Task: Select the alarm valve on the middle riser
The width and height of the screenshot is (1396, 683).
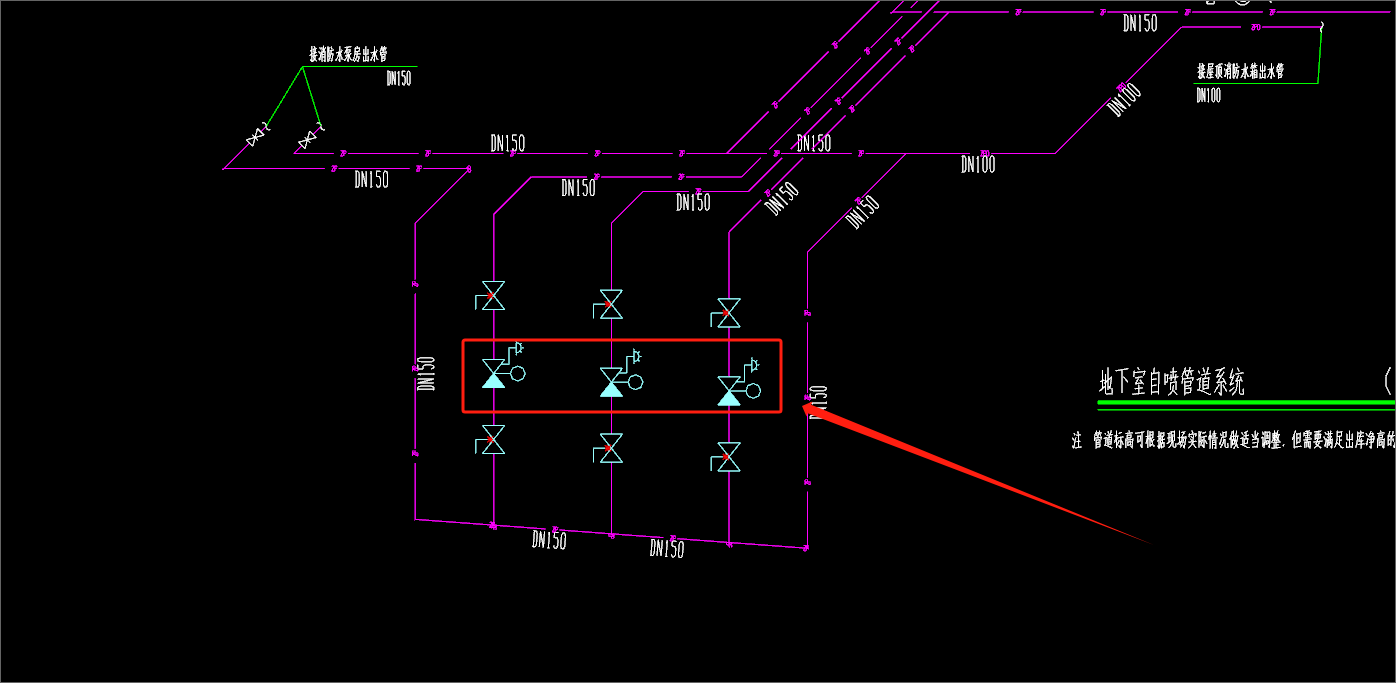Action: 621,374
